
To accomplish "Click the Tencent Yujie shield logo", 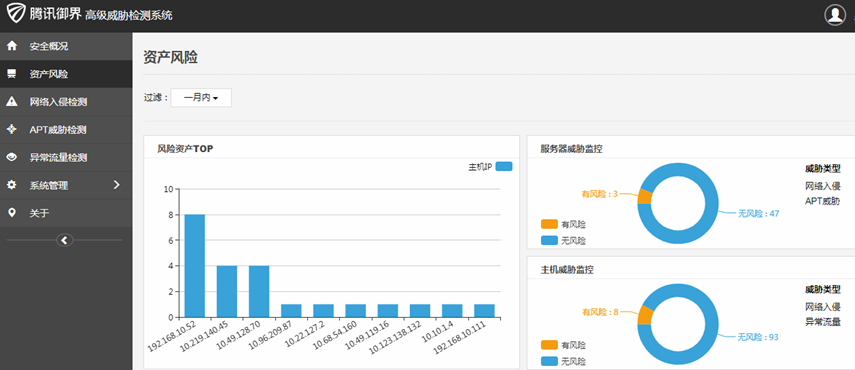I will (16, 13).
